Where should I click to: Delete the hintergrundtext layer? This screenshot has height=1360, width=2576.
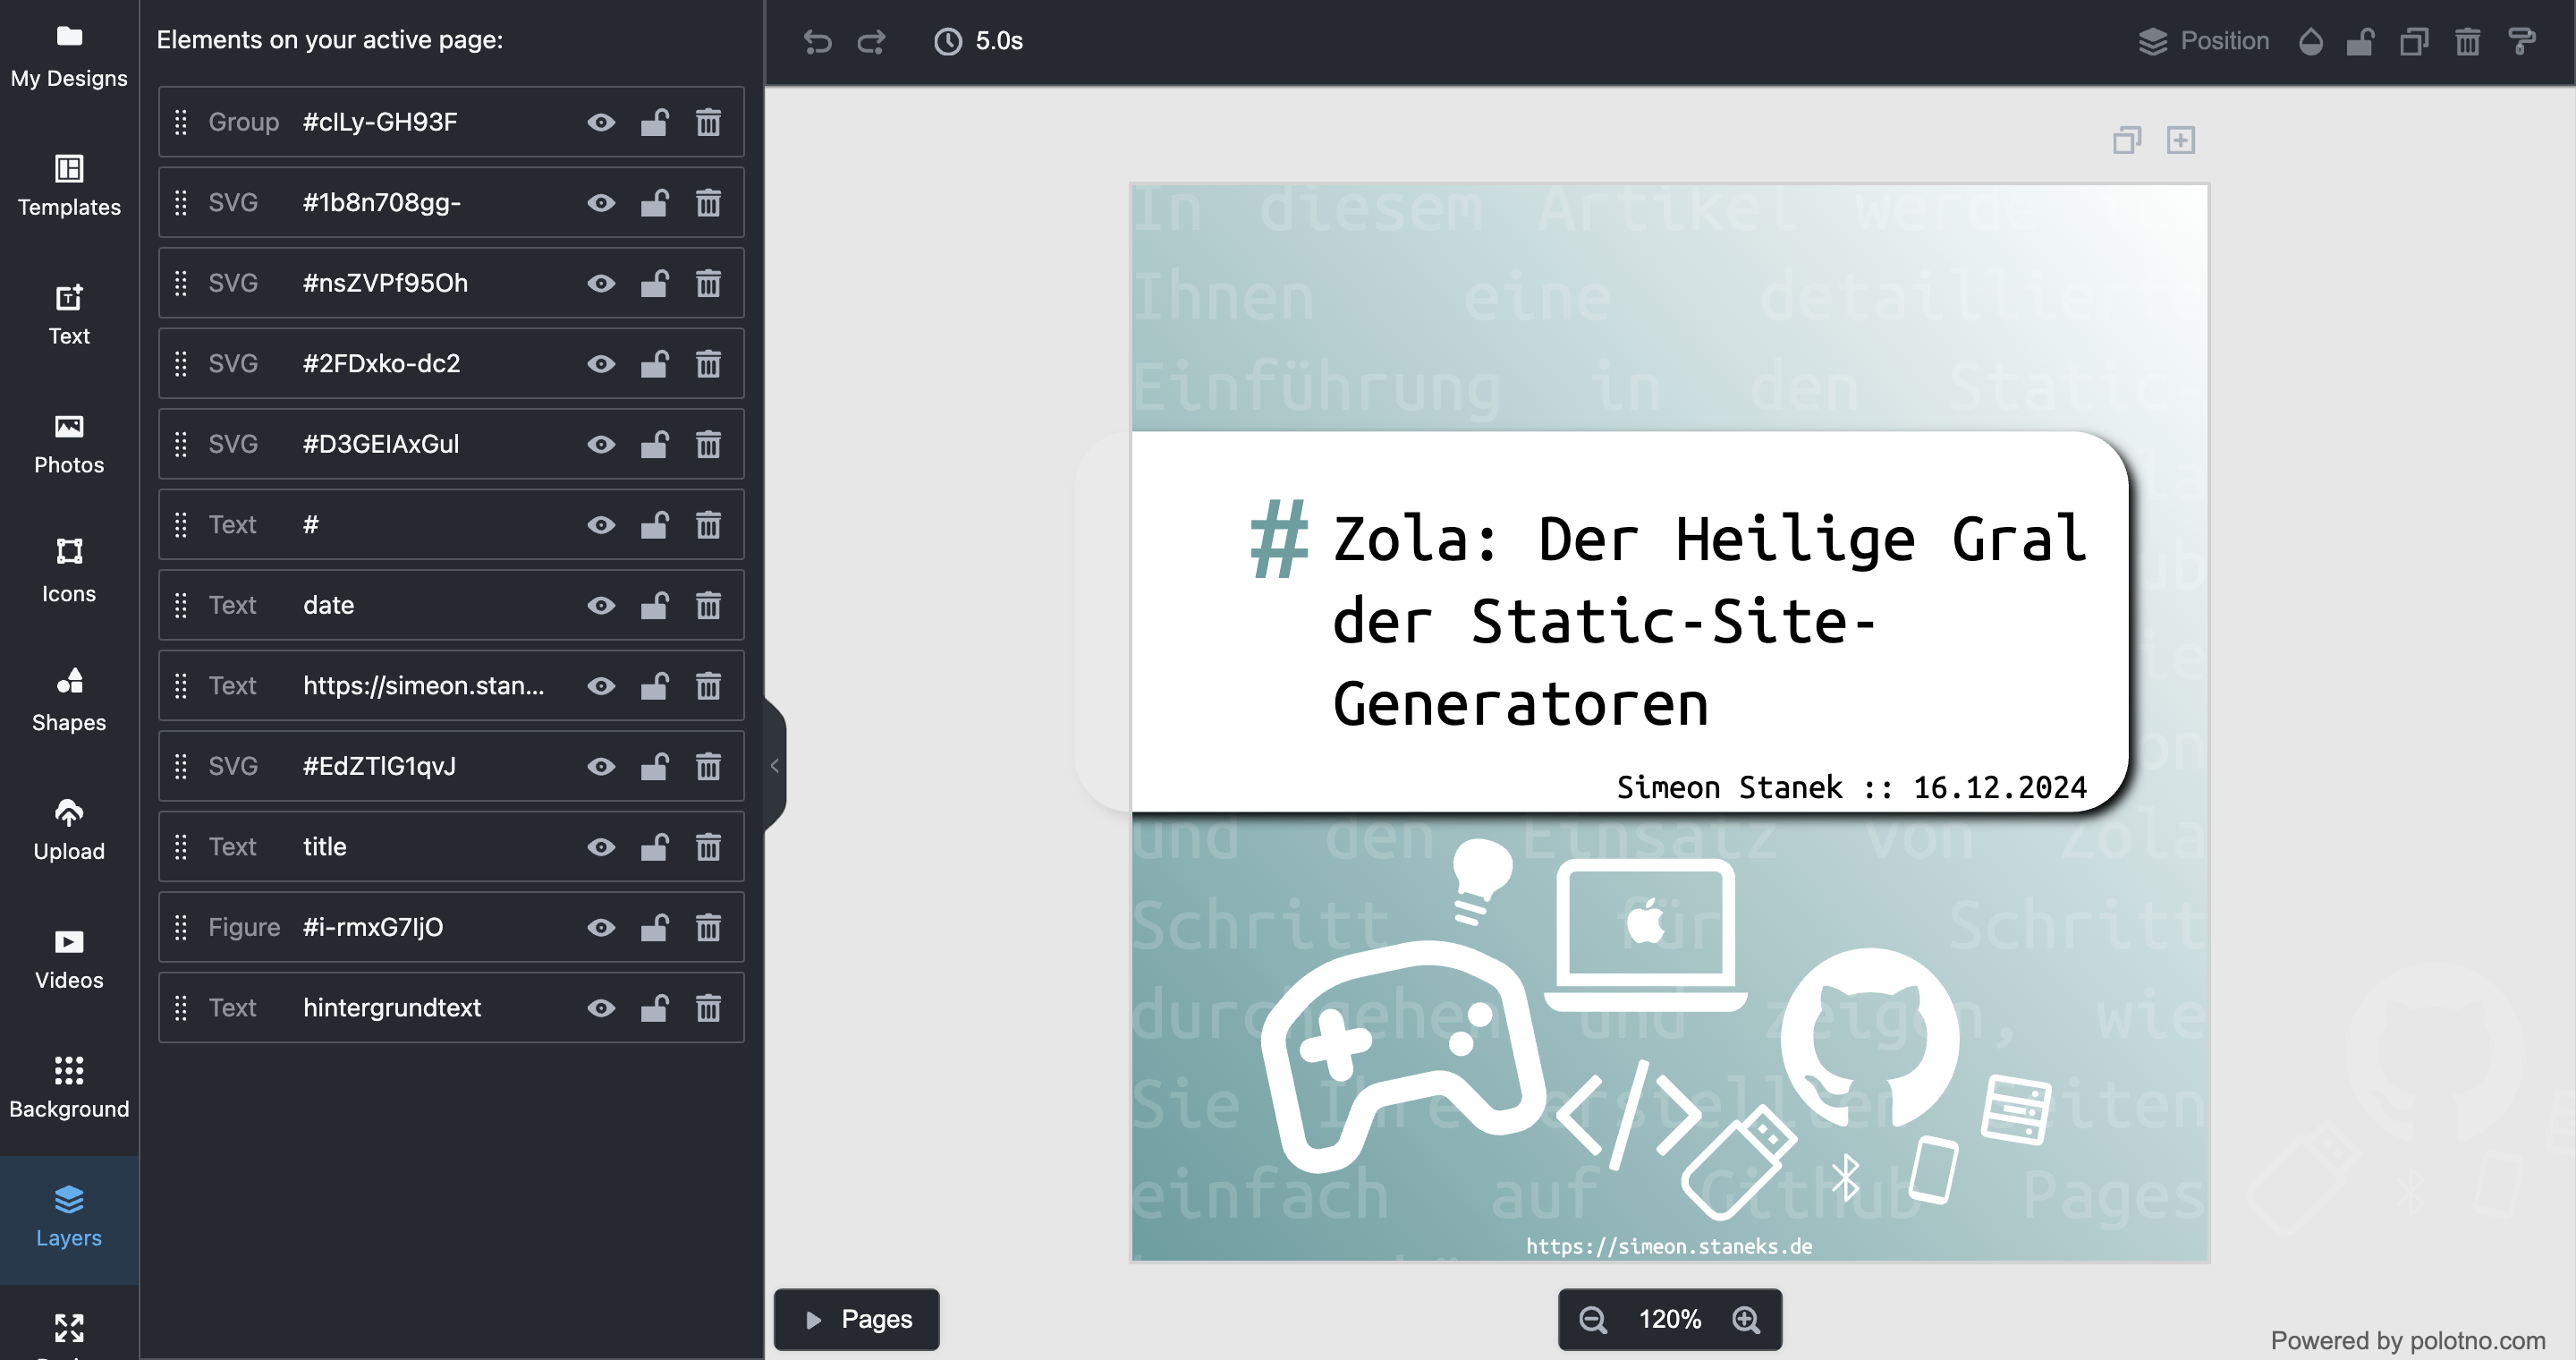[x=708, y=1008]
